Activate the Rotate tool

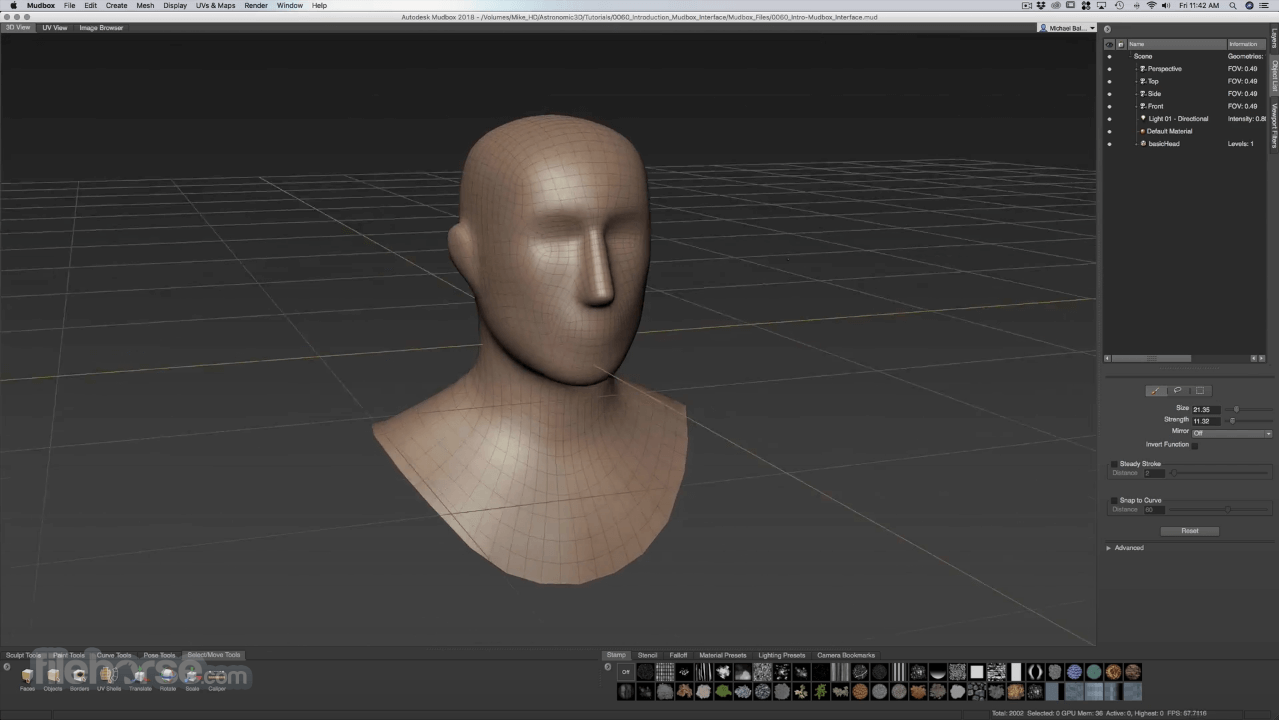pyautogui.click(x=167, y=677)
